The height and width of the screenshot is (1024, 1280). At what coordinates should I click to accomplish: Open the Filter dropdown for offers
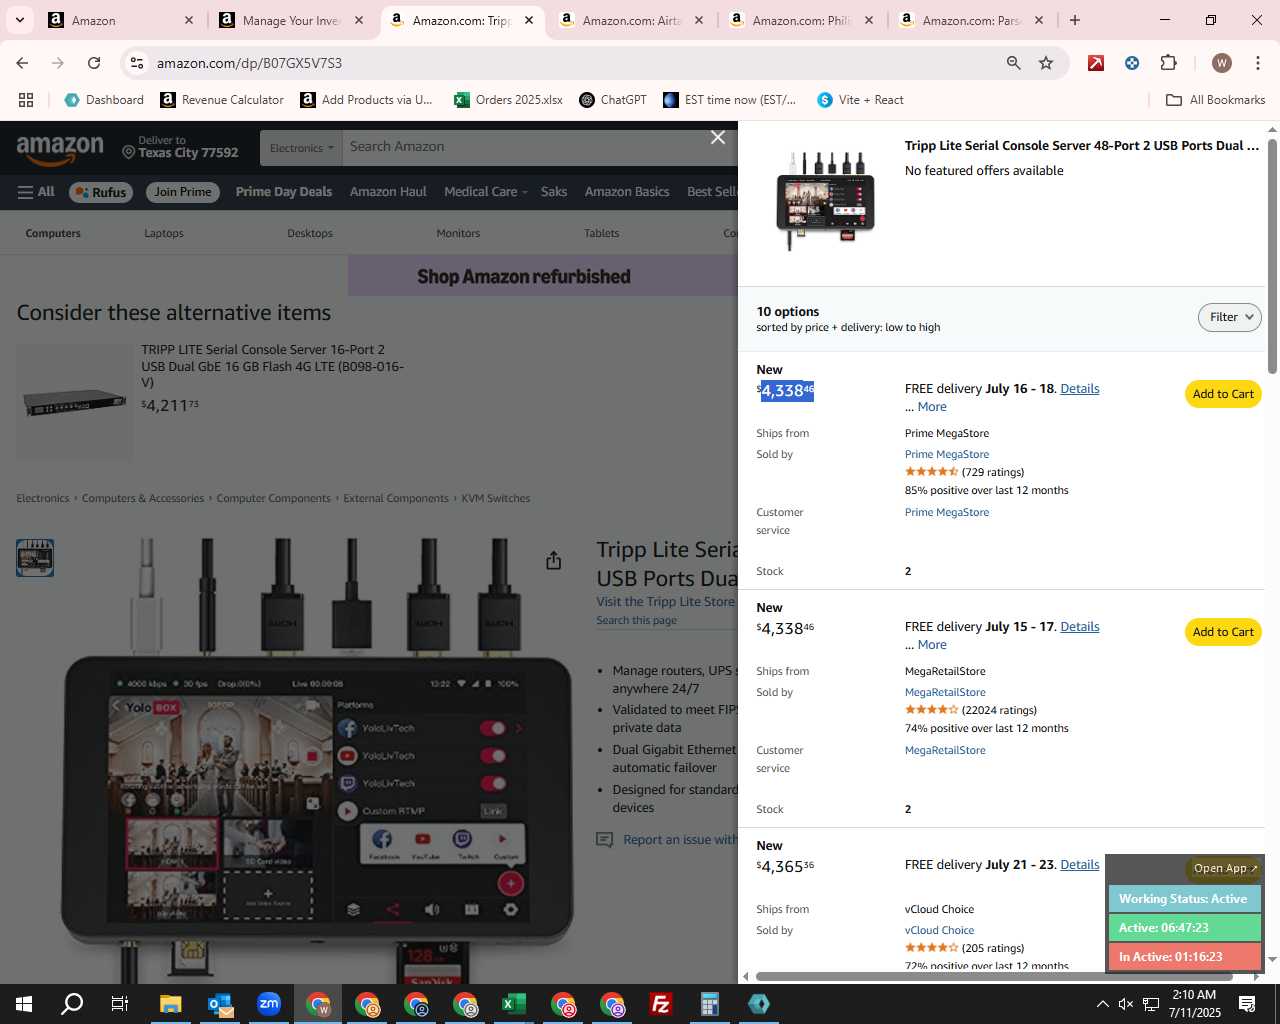[1230, 317]
